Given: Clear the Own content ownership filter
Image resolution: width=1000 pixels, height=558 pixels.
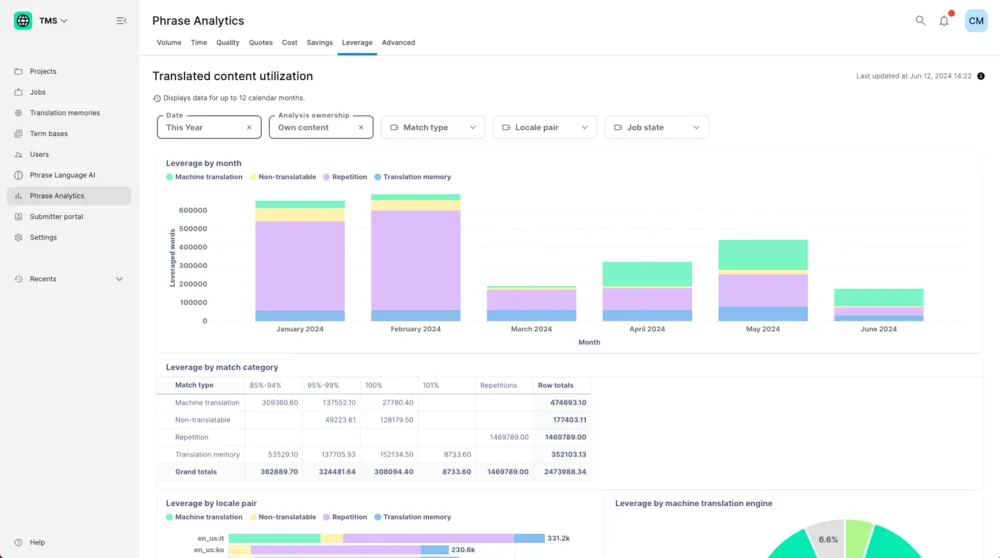Looking at the screenshot, I should pos(361,128).
